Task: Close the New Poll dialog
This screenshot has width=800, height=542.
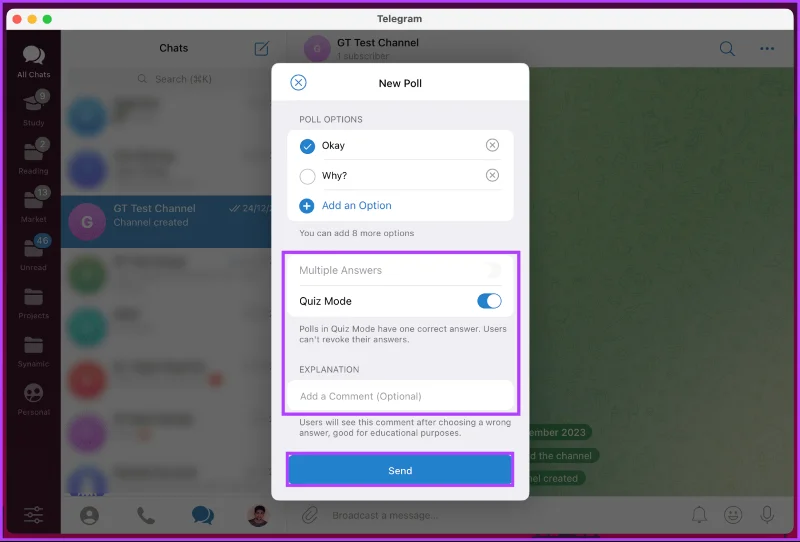Action: (298, 83)
